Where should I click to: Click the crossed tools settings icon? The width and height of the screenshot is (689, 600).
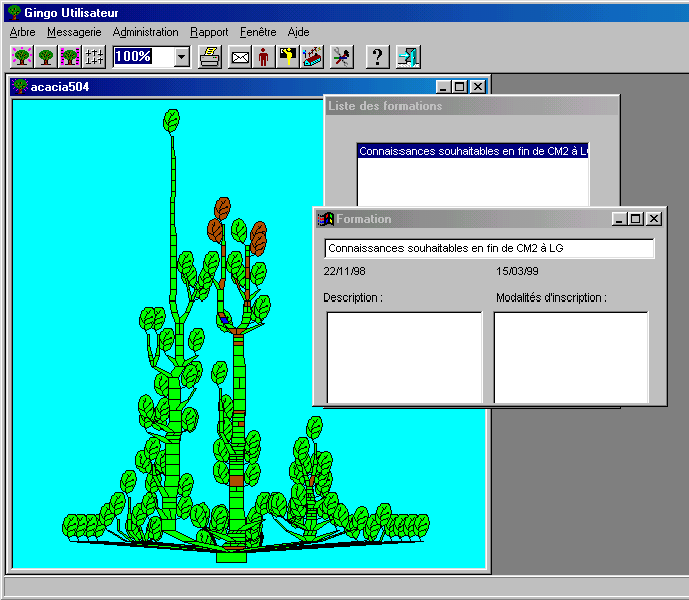pos(342,57)
